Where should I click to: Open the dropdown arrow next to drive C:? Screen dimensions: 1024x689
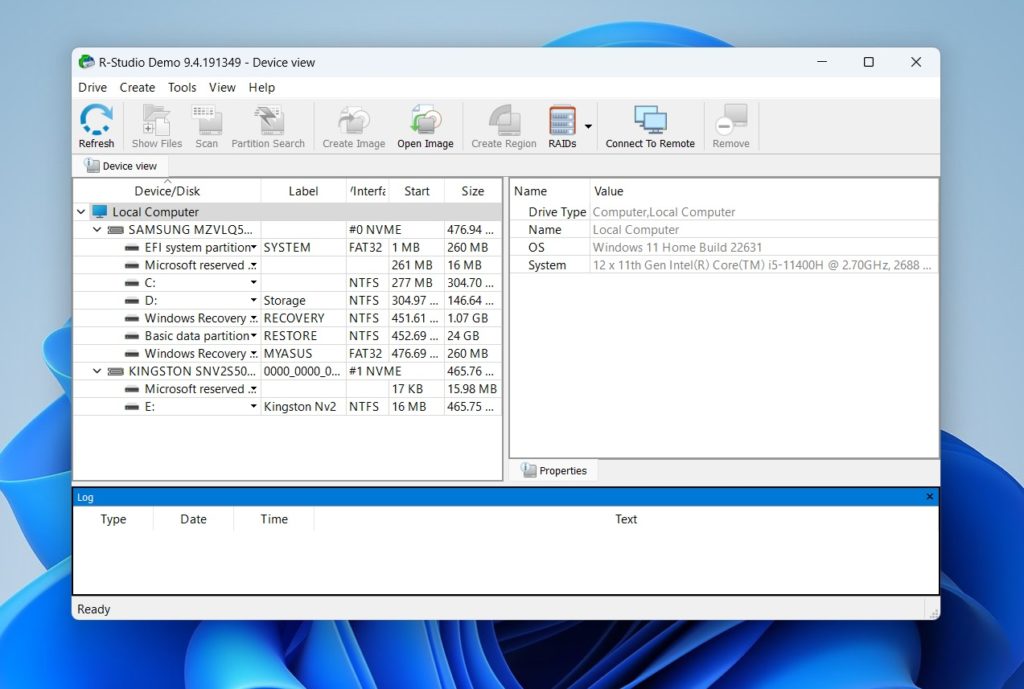(253, 282)
